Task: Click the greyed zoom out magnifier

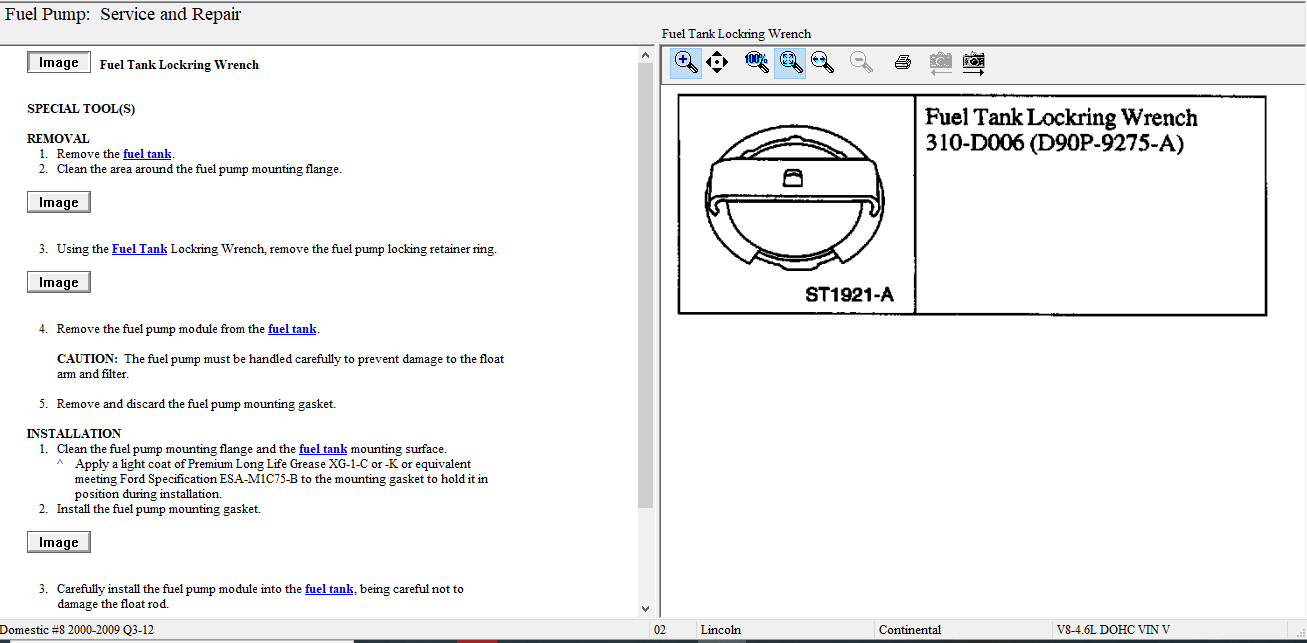Action: point(861,62)
